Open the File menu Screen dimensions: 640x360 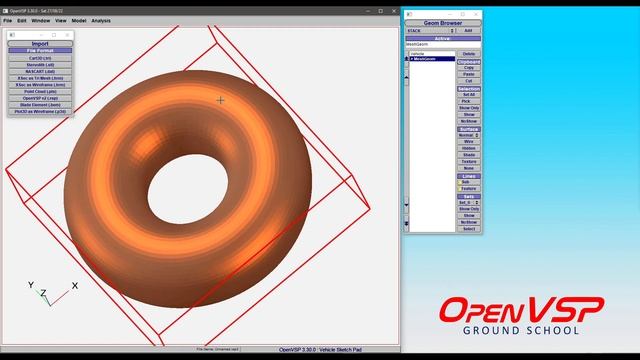pyautogui.click(x=7, y=20)
